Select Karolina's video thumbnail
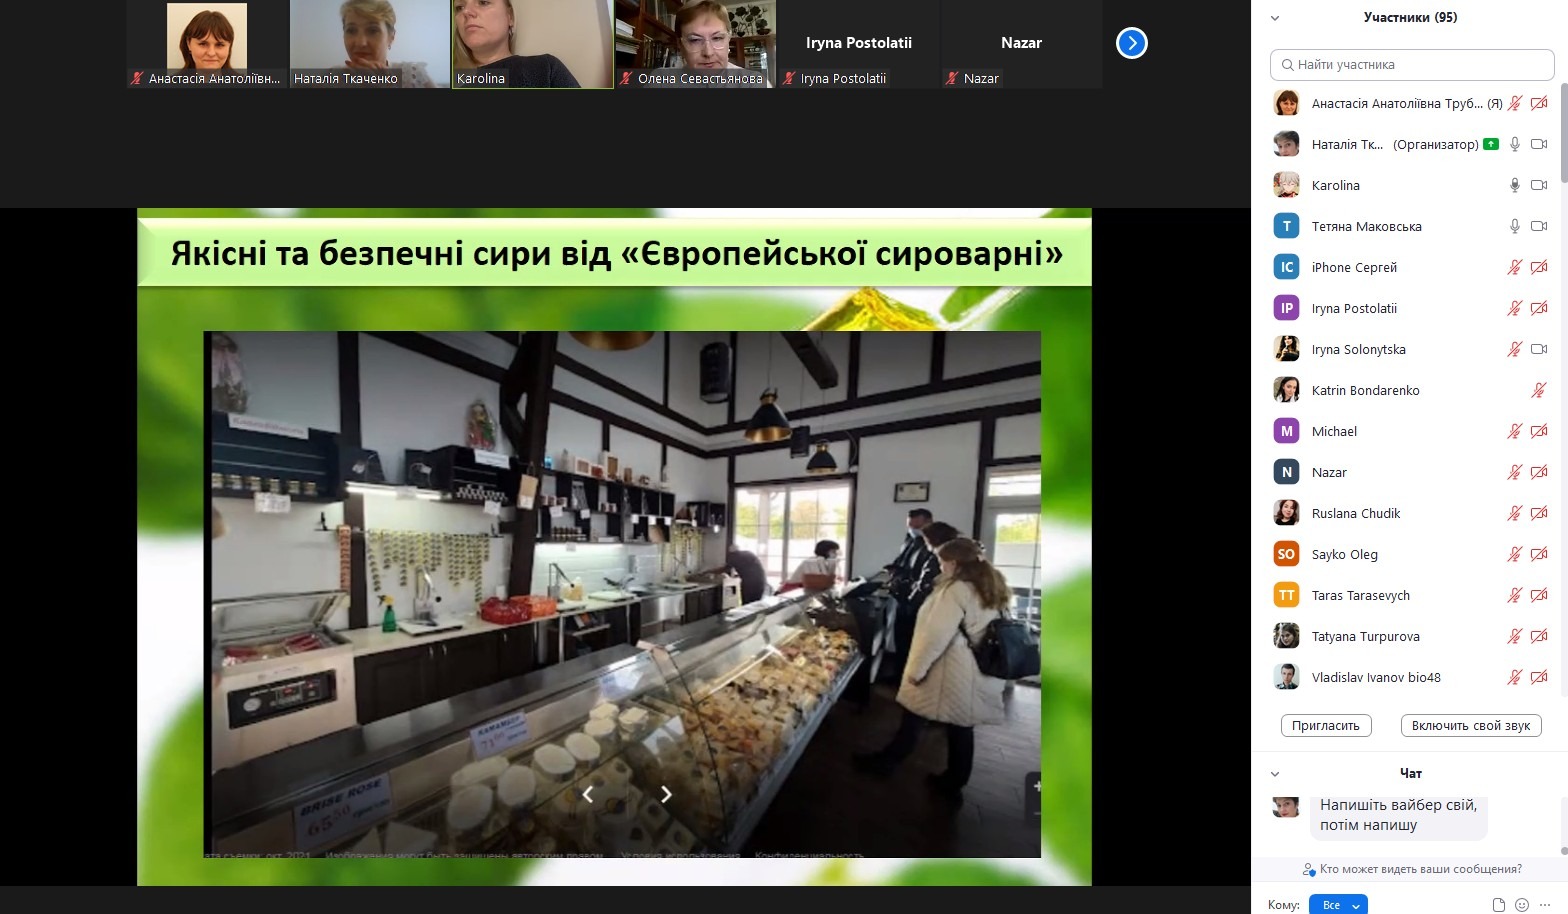The width and height of the screenshot is (1568, 914). [533, 44]
